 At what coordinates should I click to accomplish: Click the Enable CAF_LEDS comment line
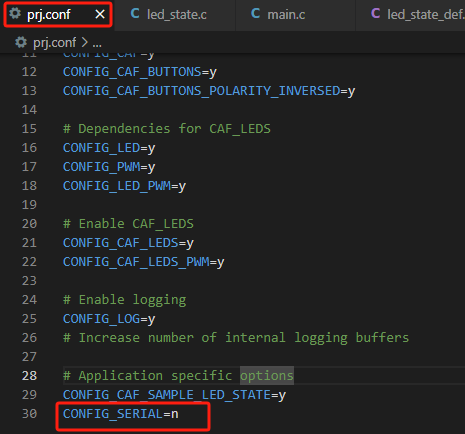click(x=128, y=224)
